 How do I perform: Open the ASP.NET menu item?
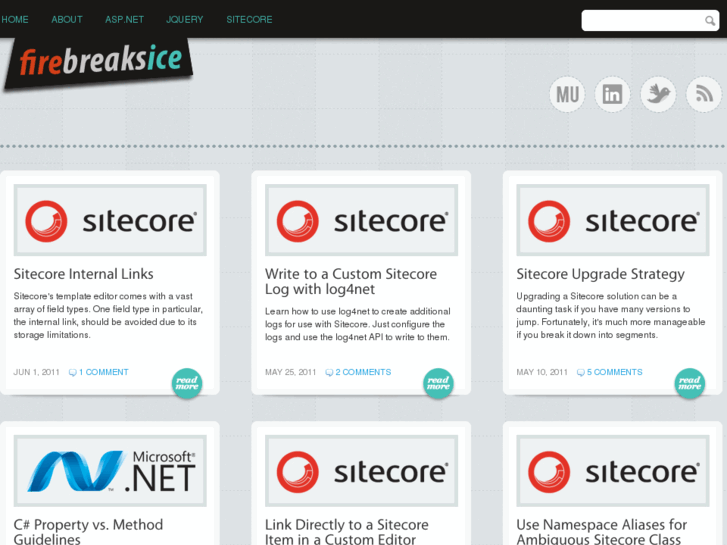(x=124, y=19)
